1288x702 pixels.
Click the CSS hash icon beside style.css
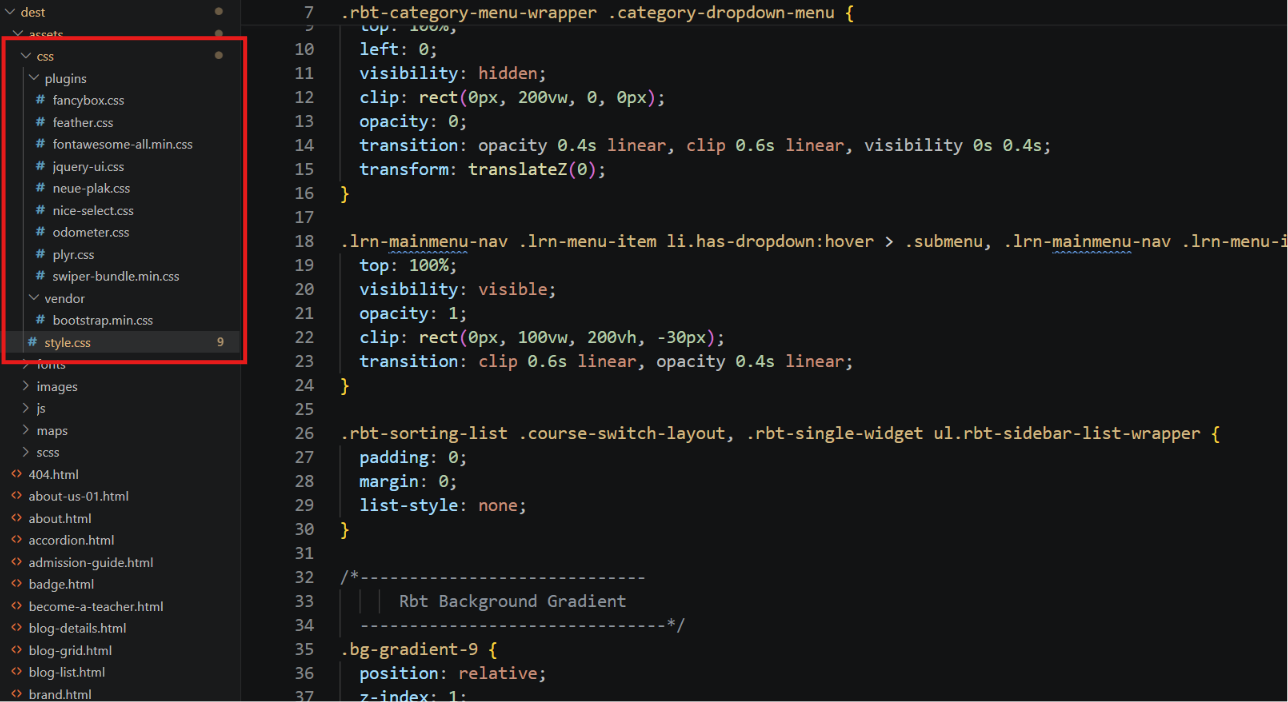coord(33,342)
